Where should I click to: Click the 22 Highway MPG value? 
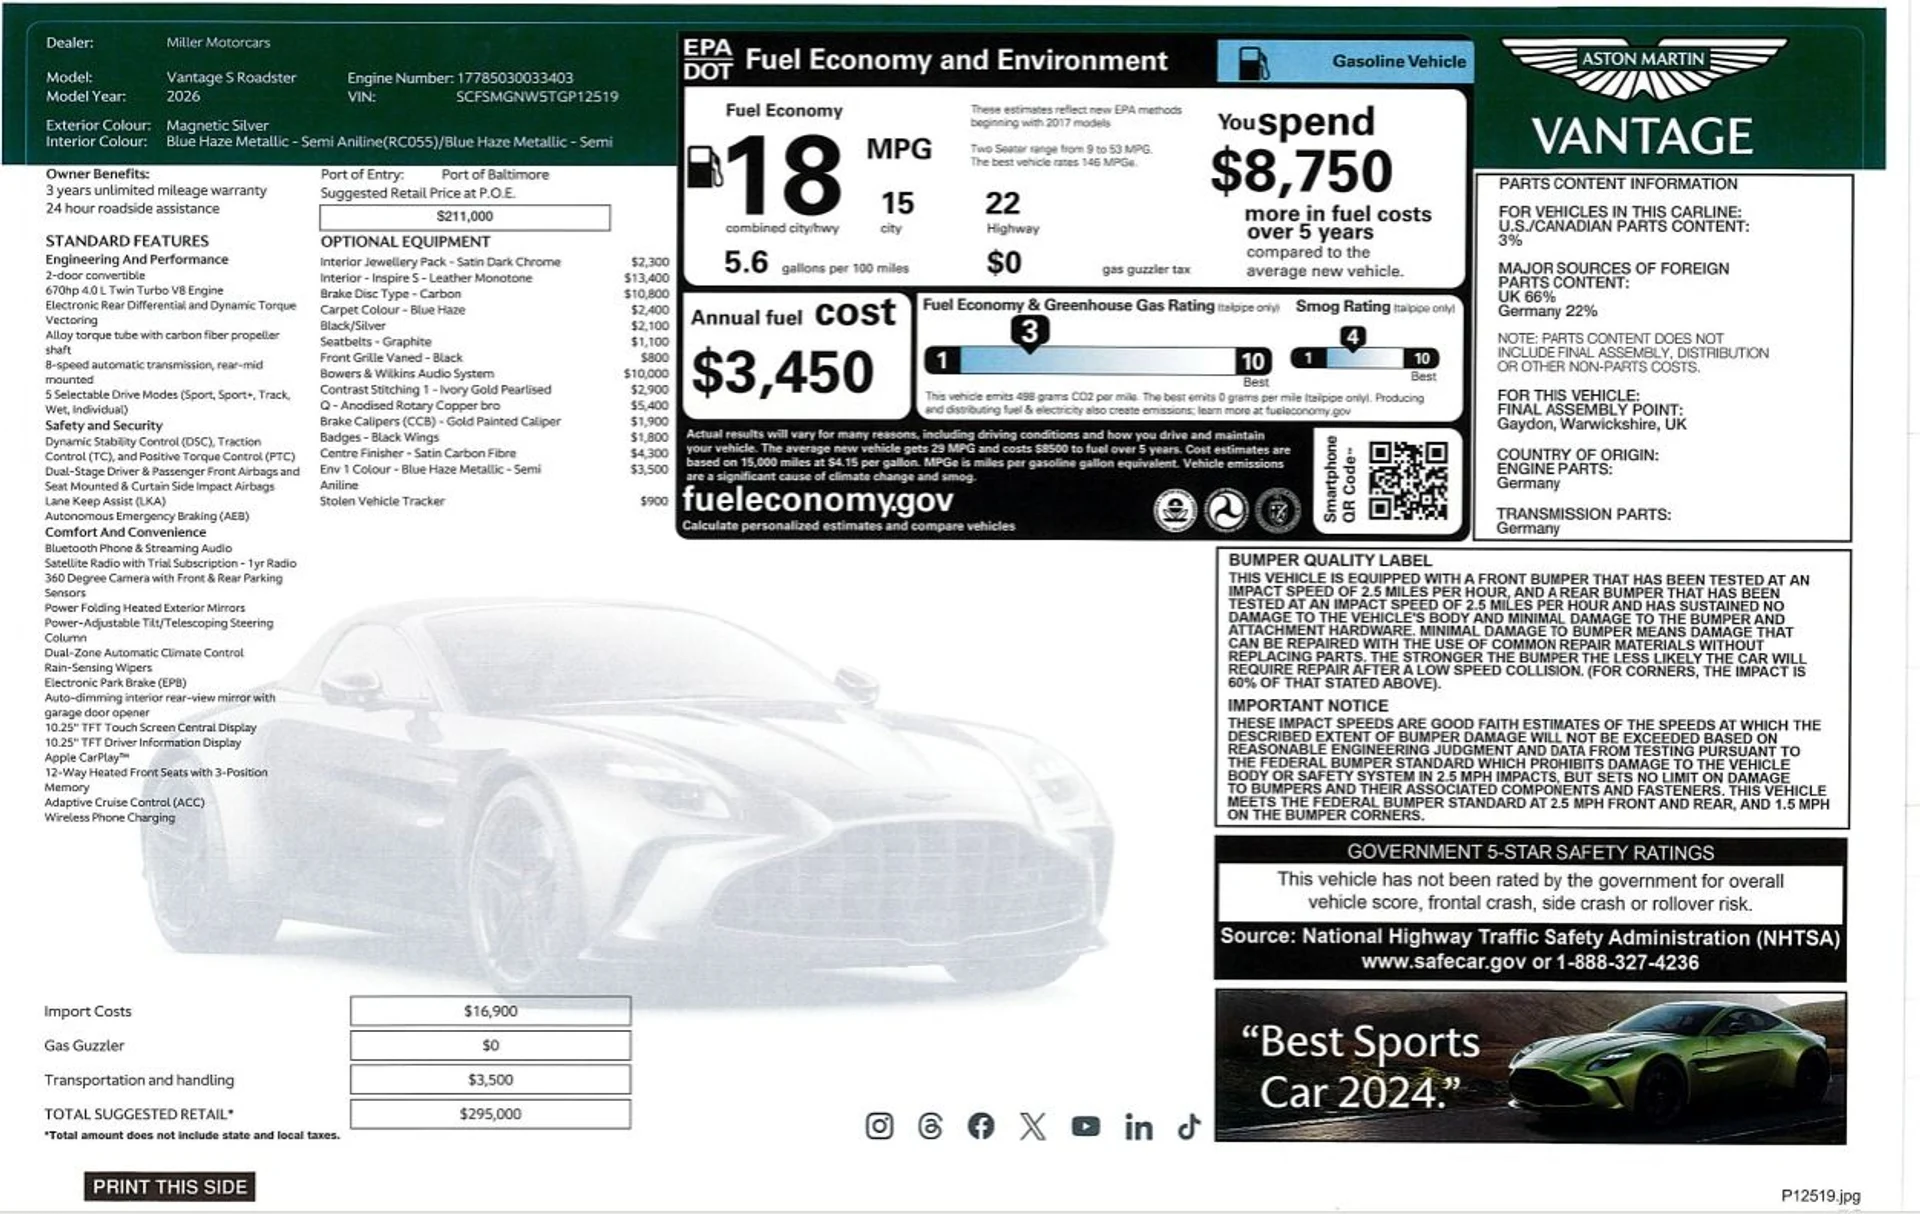pos(1002,204)
